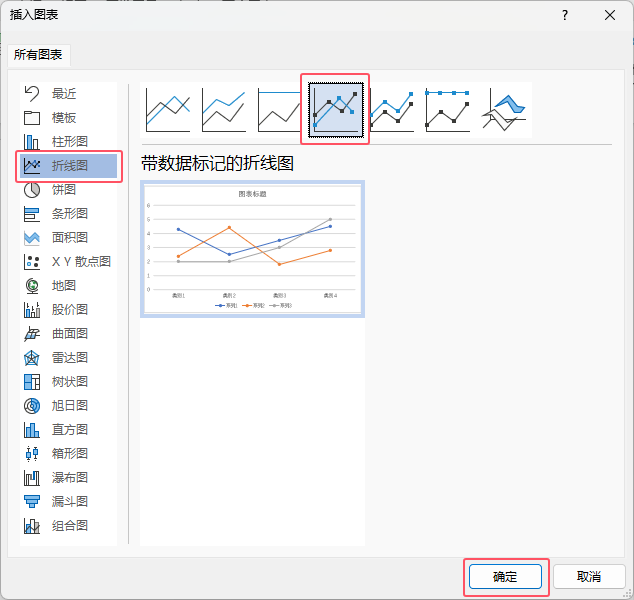634x600 pixels.
Task: Pick the 100% stacked line subtype
Action: (279, 110)
